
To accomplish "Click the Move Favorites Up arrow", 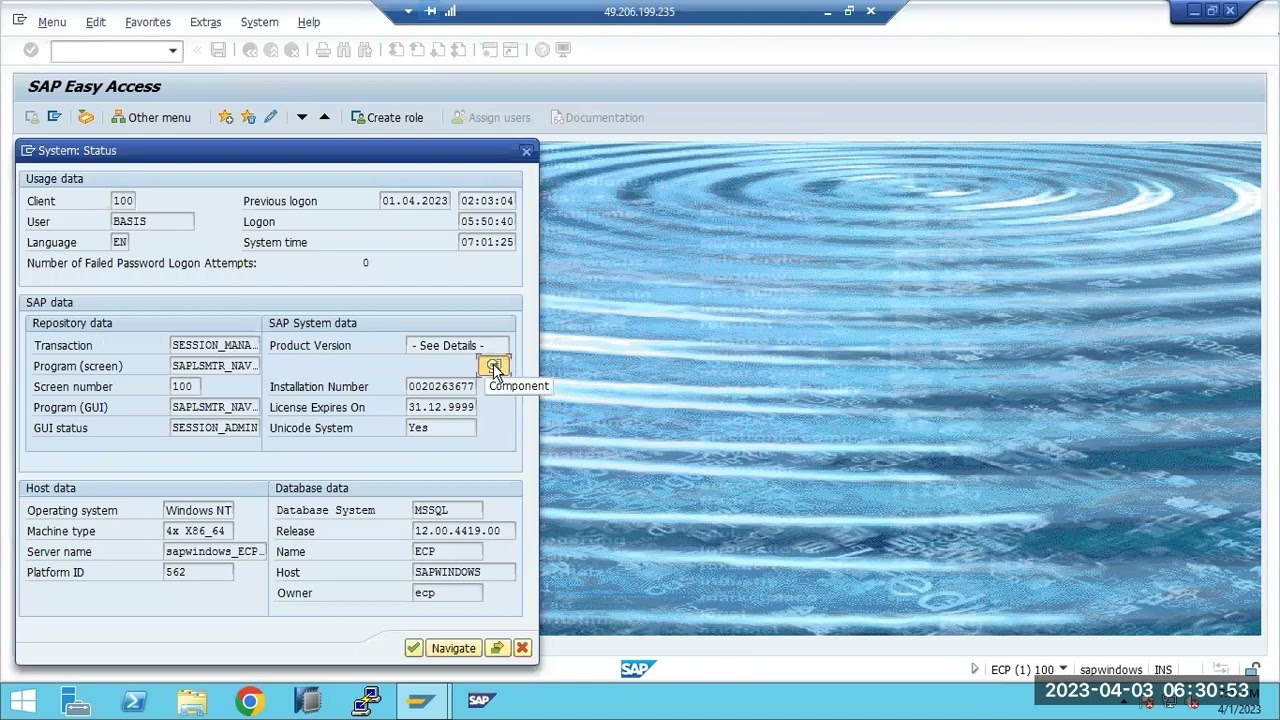I will click(x=324, y=117).
